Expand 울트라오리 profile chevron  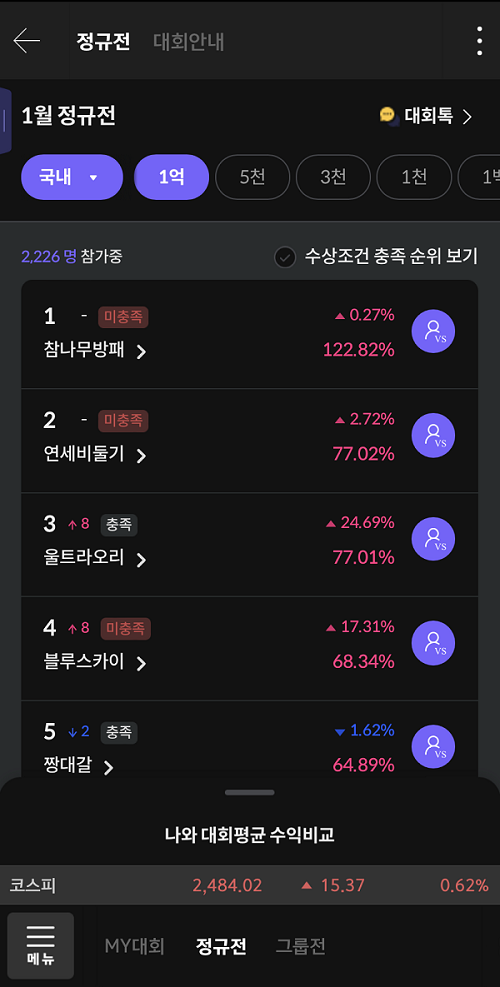click(x=142, y=559)
